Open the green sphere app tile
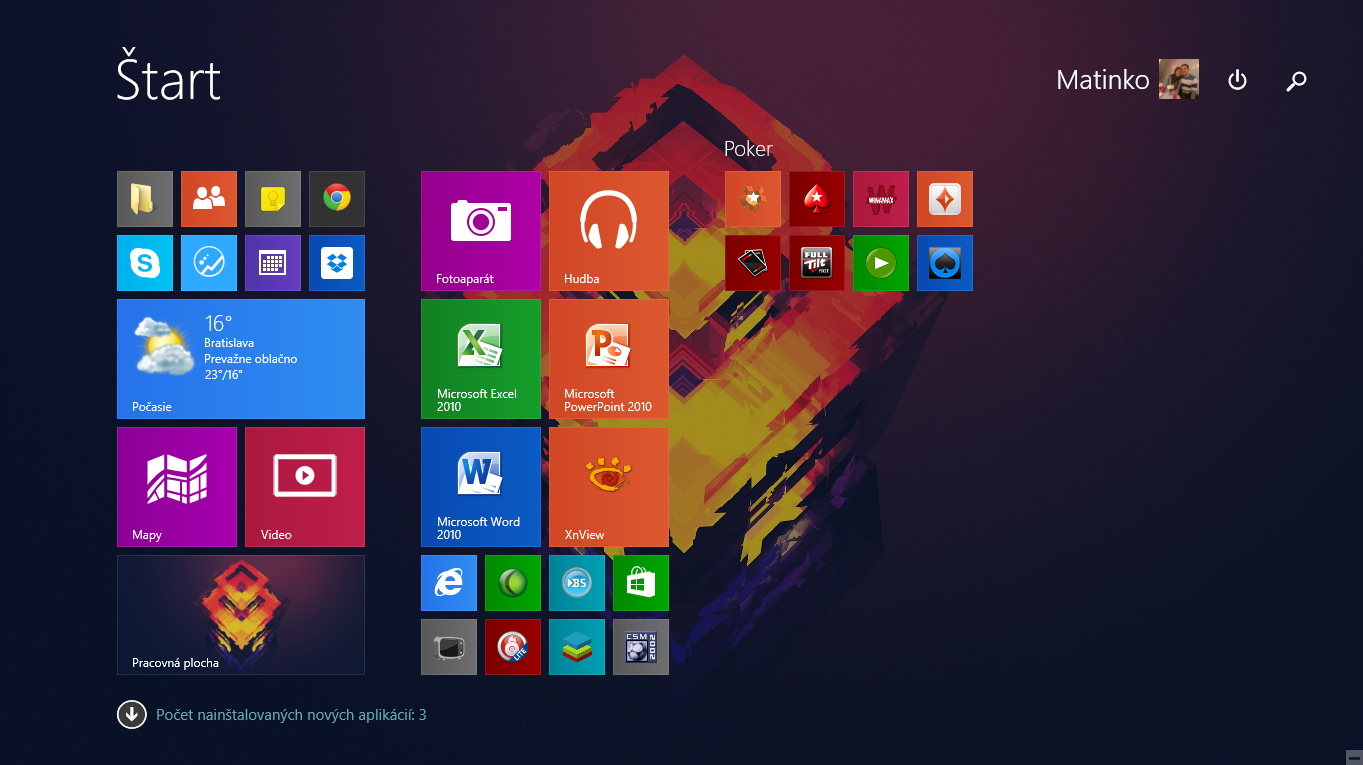Image resolution: width=1363 pixels, height=765 pixels. click(513, 583)
